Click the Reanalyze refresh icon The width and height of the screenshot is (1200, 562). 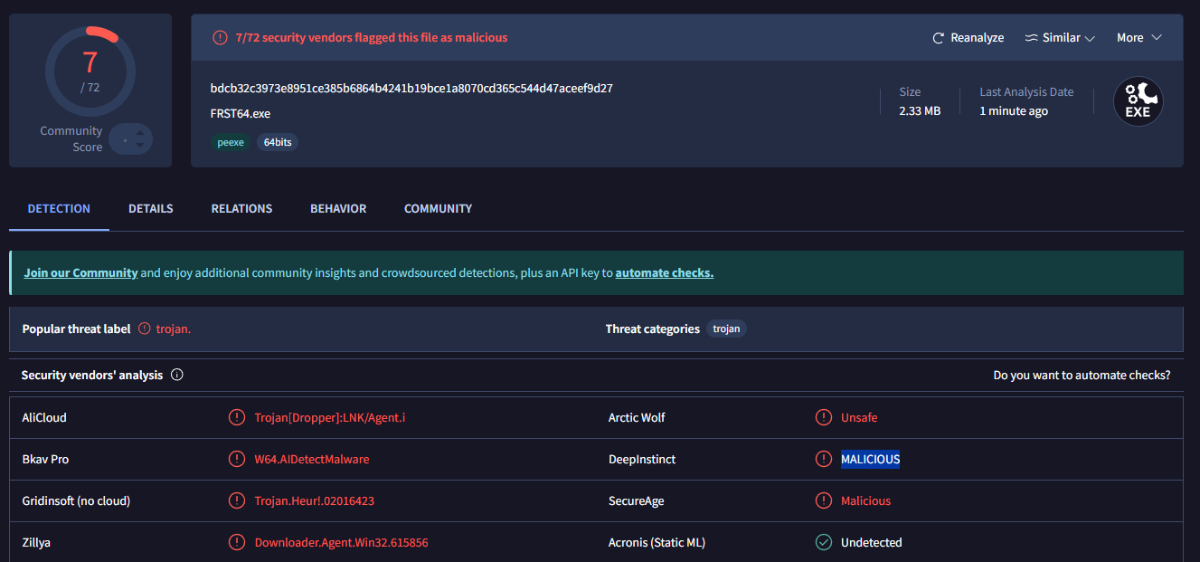pos(938,38)
